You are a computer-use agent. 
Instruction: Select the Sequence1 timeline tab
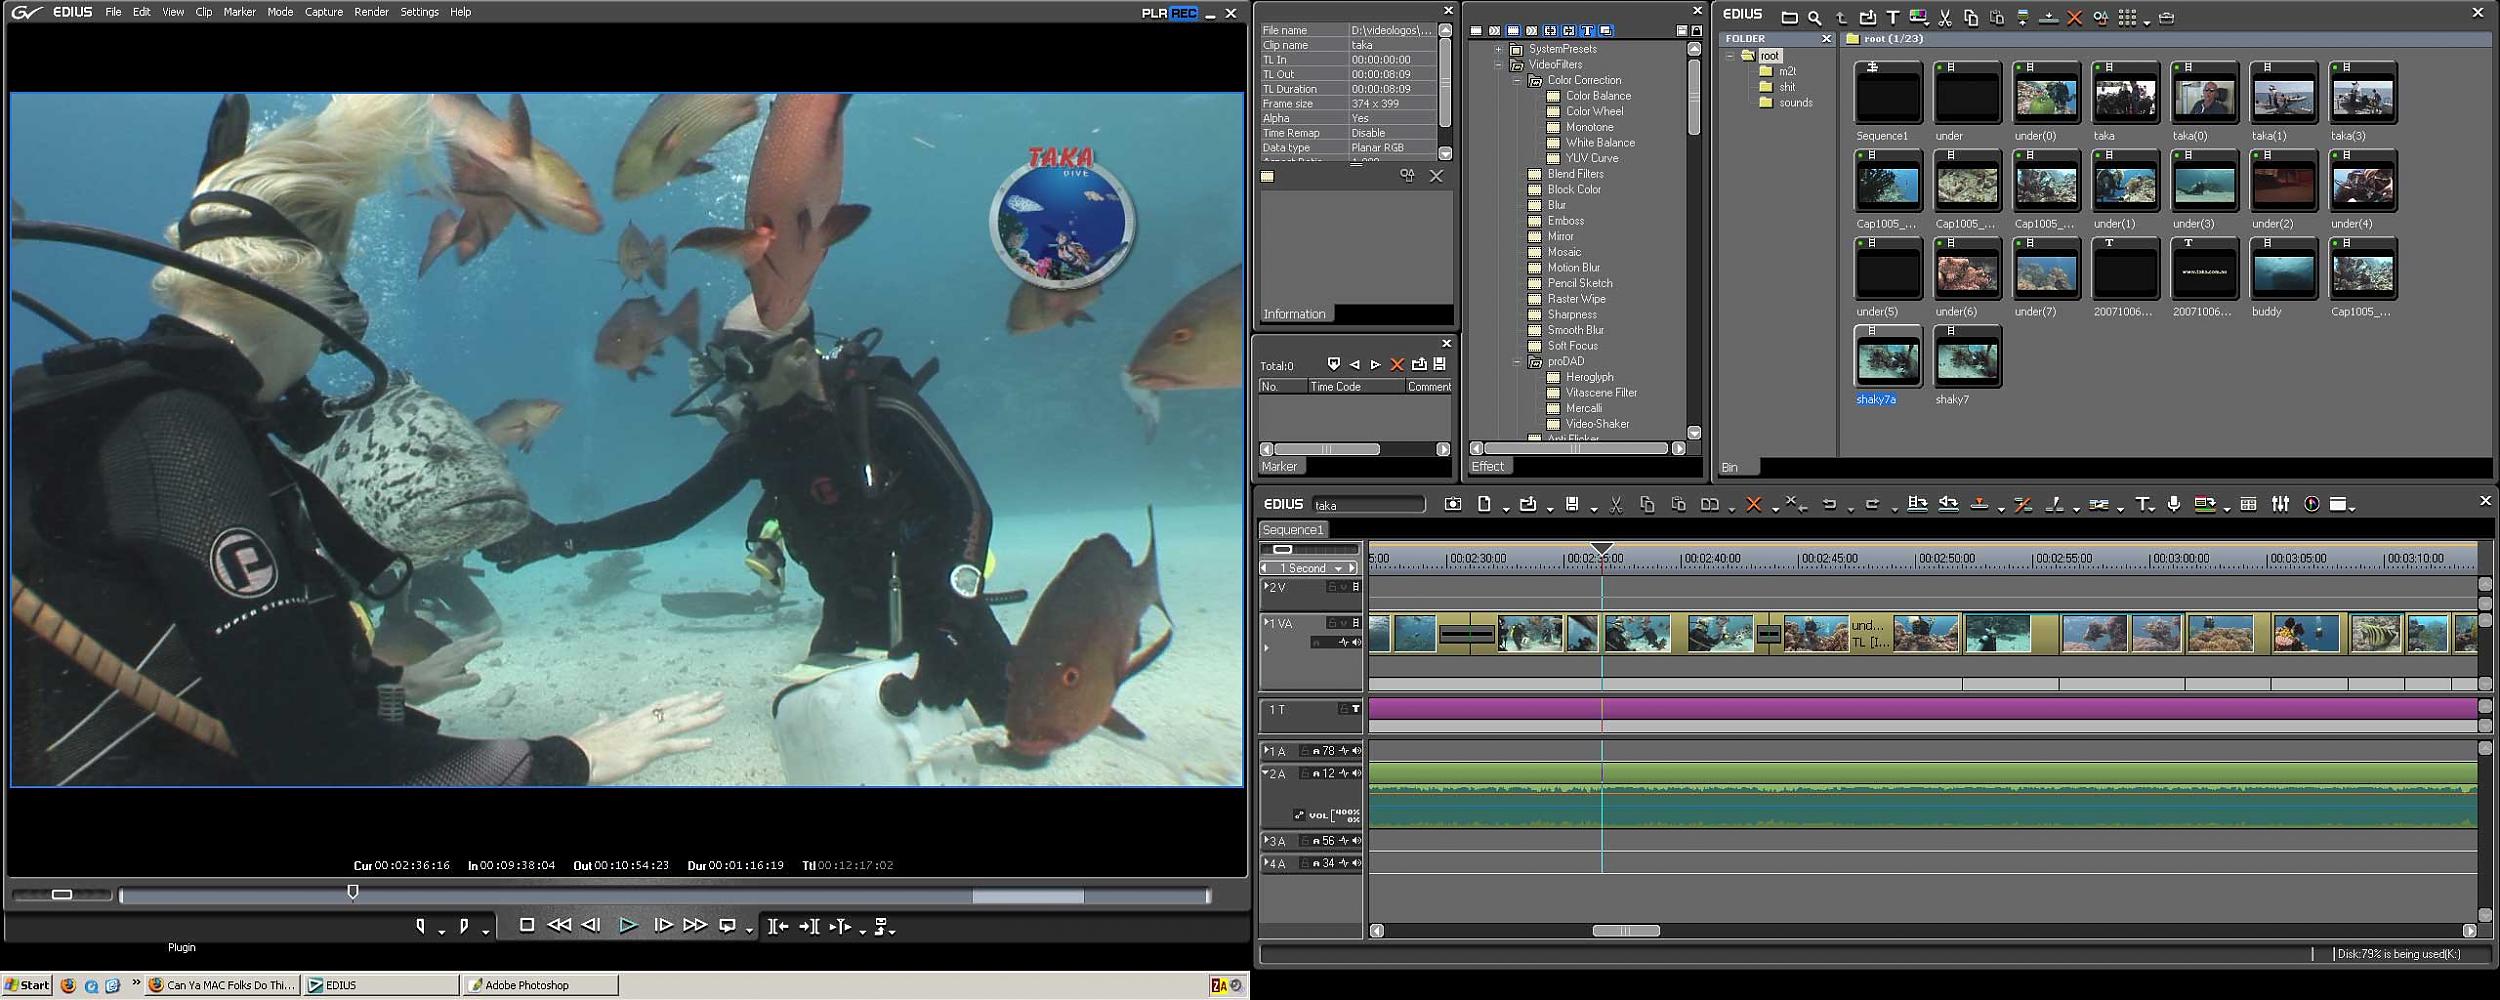(1292, 530)
